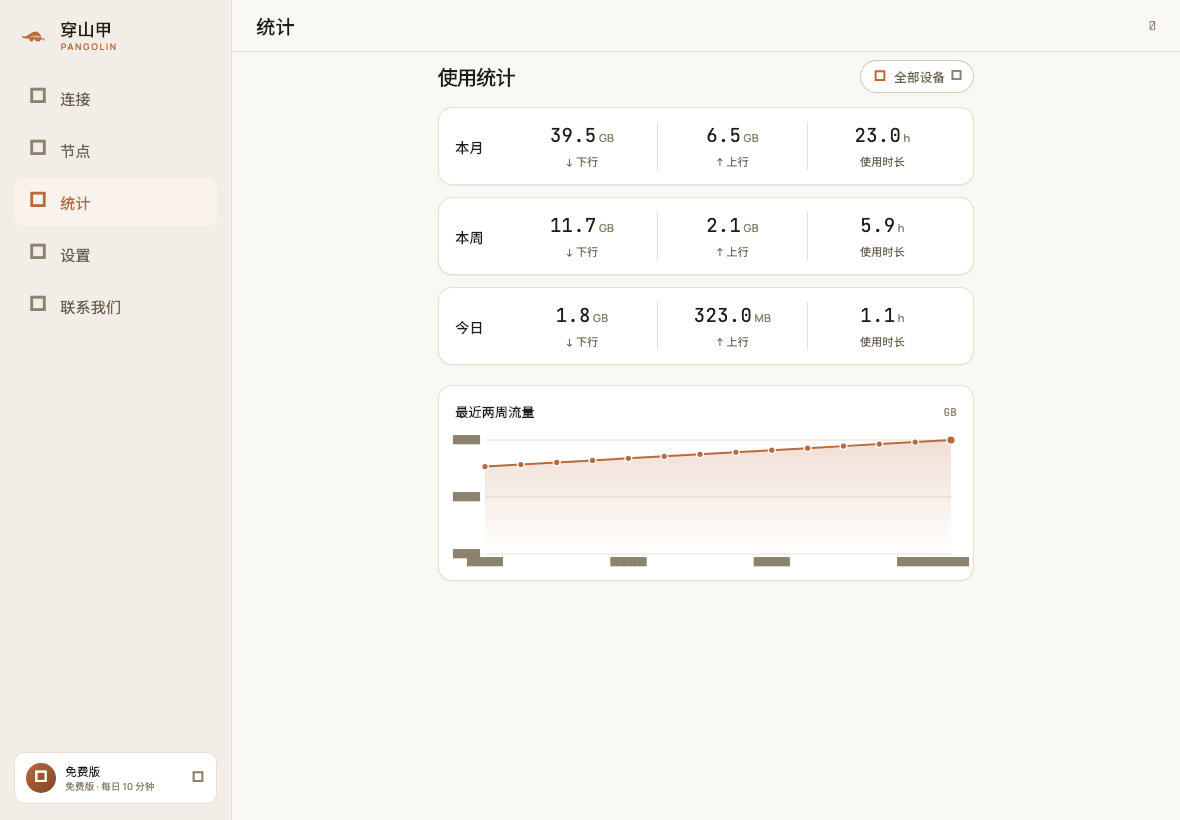1180x820 pixels.
Task: Open the 全部设备 device dropdown
Action: pos(917,77)
